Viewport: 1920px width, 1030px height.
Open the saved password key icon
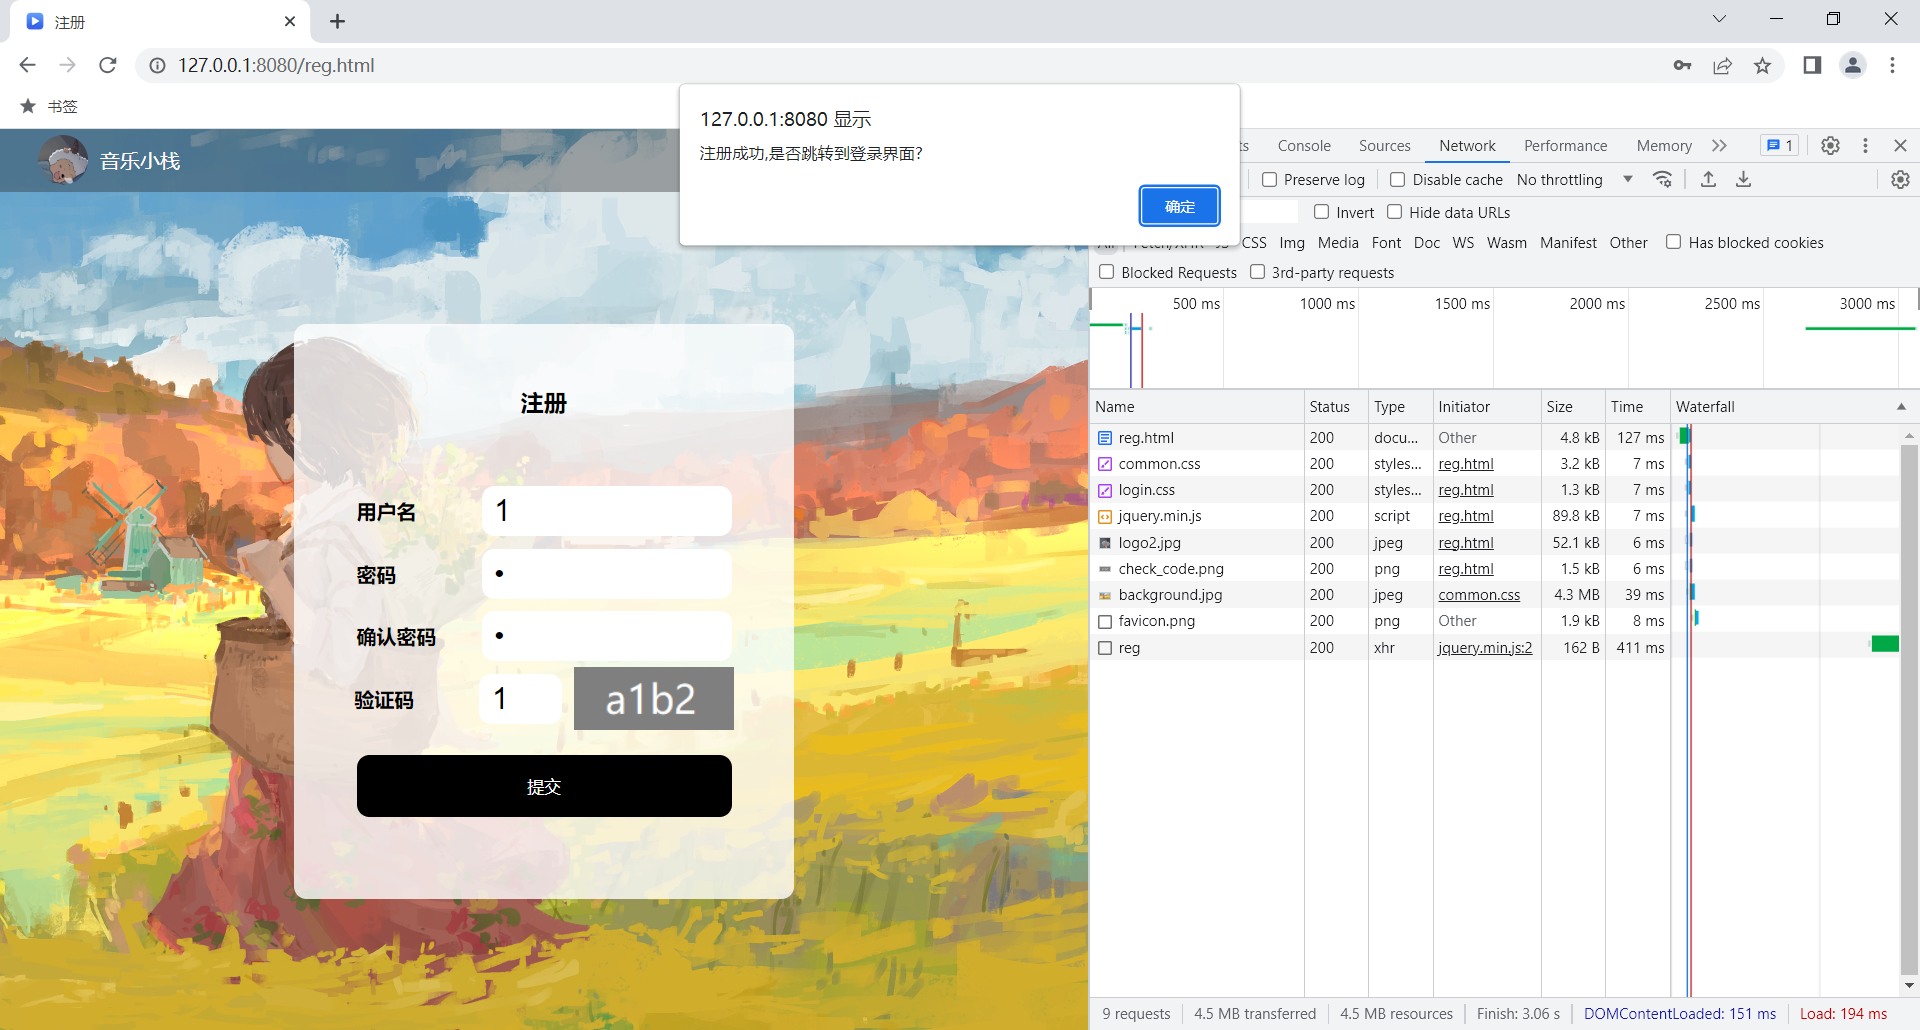(1682, 65)
